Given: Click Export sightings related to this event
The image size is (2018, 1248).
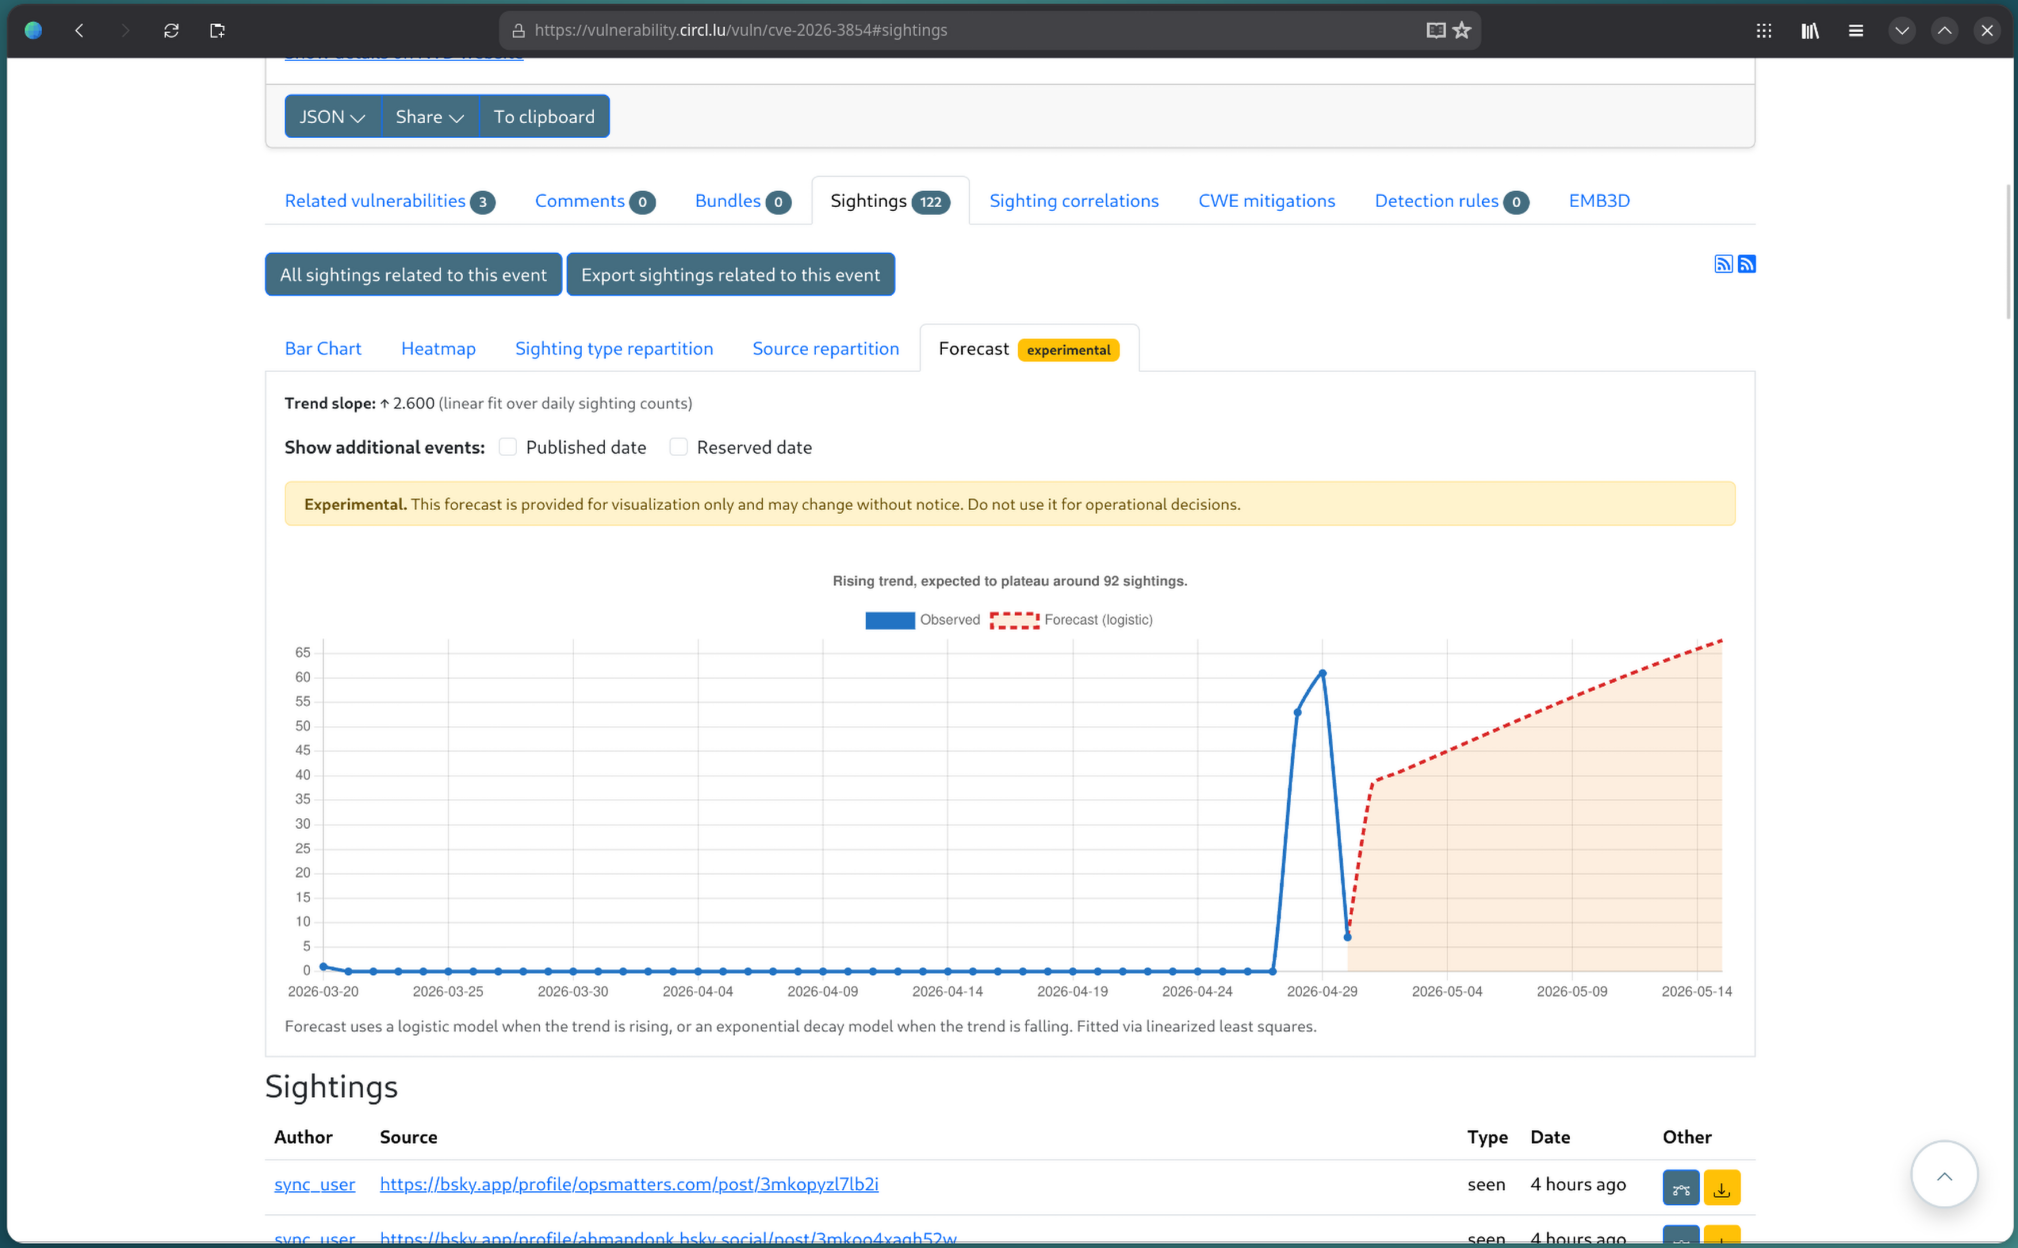Looking at the screenshot, I should click(730, 275).
